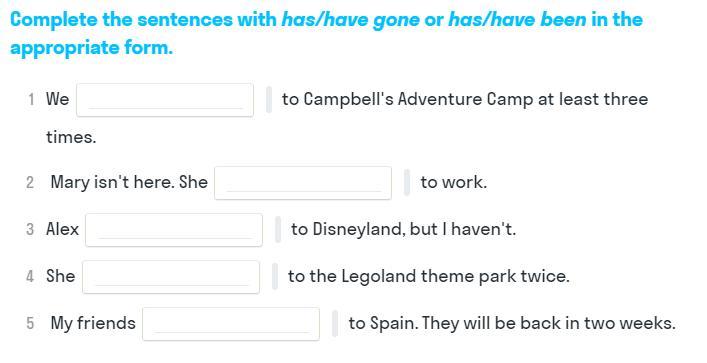This screenshot has height=363, width=707.
Task: Click the number 5 beside the My friends sentence
Action: coord(30,323)
